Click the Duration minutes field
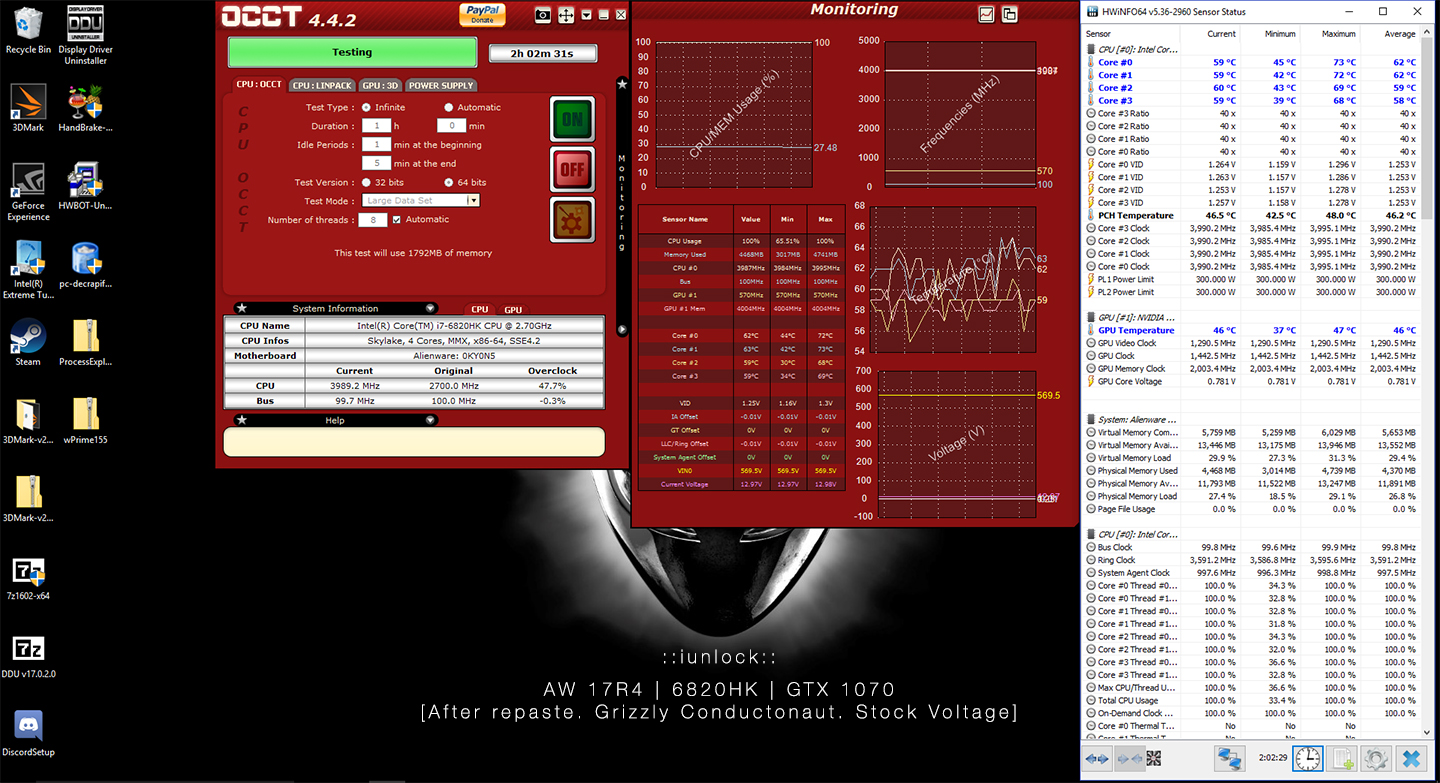Viewport: 1440px width, 783px height. click(452, 126)
